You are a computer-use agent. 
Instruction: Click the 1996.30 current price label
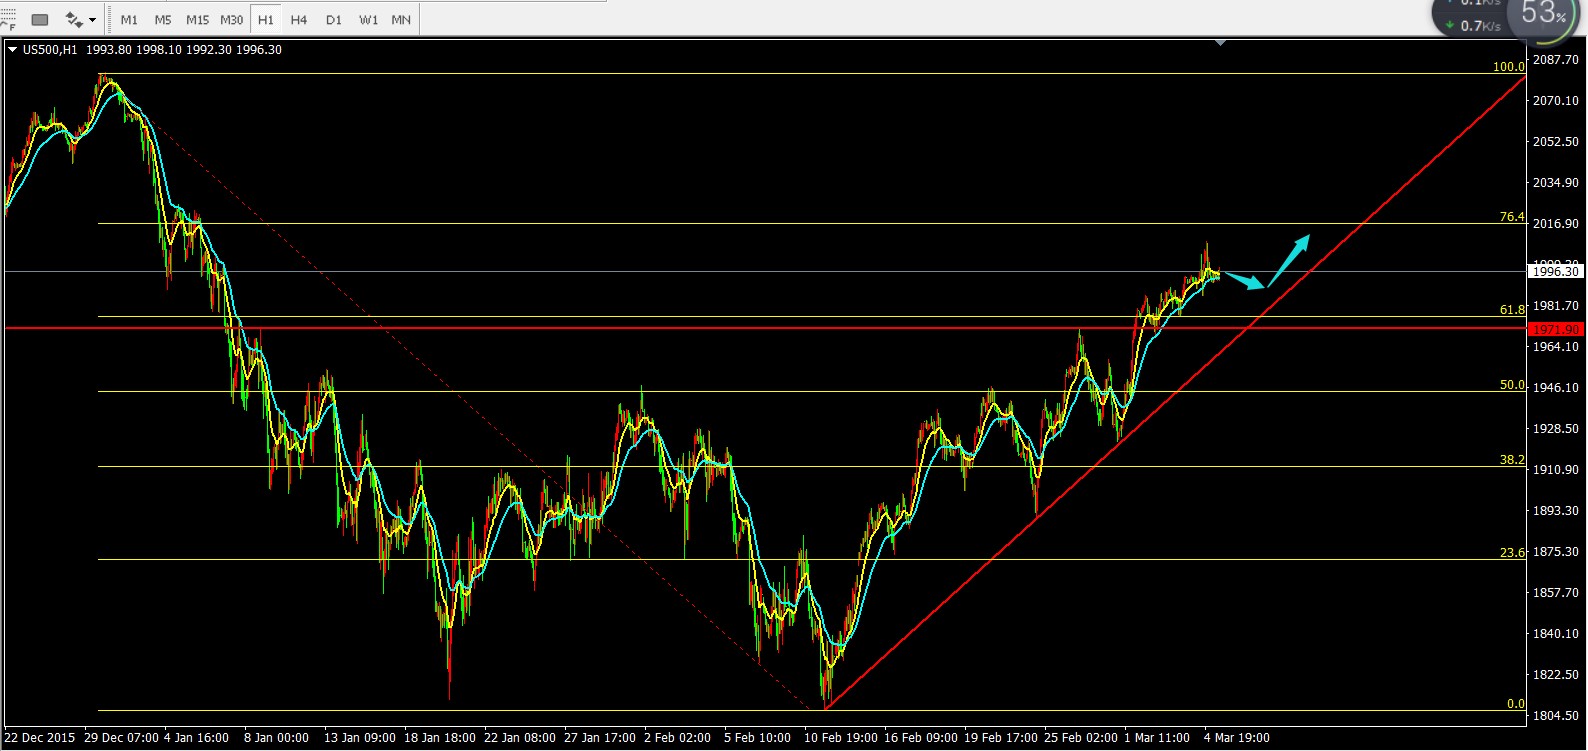(1555, 271)
